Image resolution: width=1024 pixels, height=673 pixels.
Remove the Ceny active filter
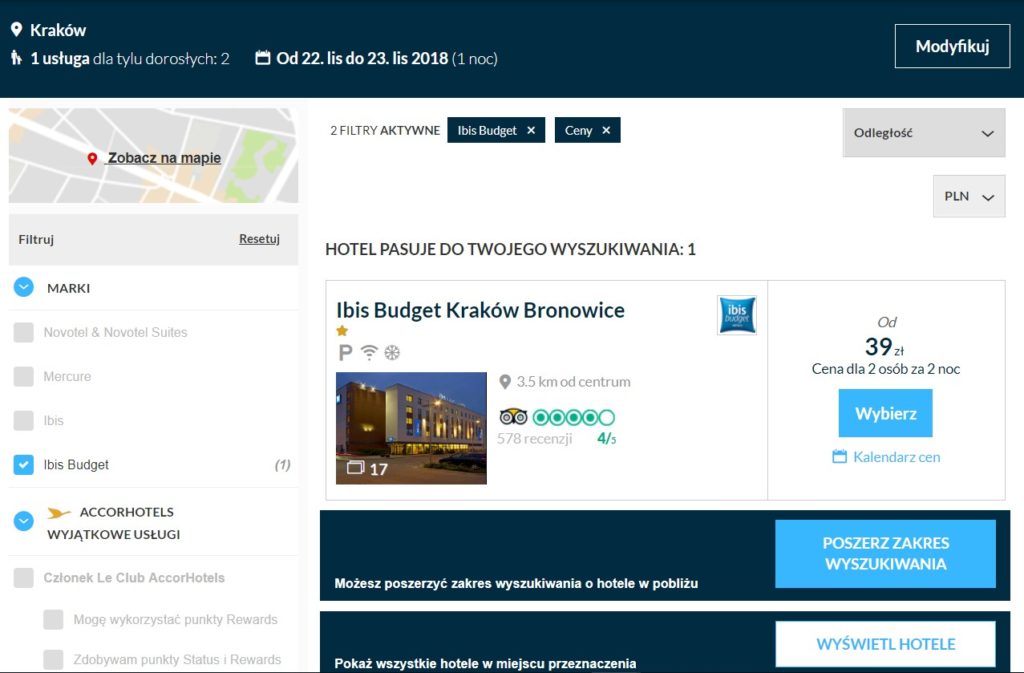(606, 131)
